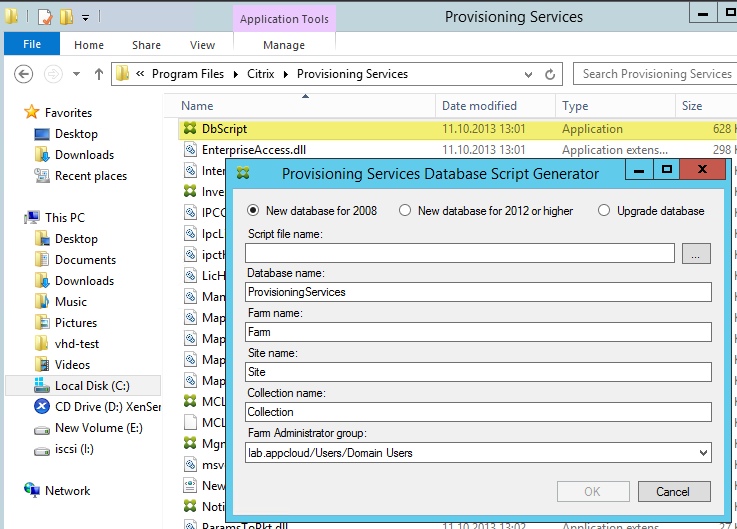The image size is (737, 529).
Task: Refresh the Provisioning Services folder
Action: (x=550, y=74)
